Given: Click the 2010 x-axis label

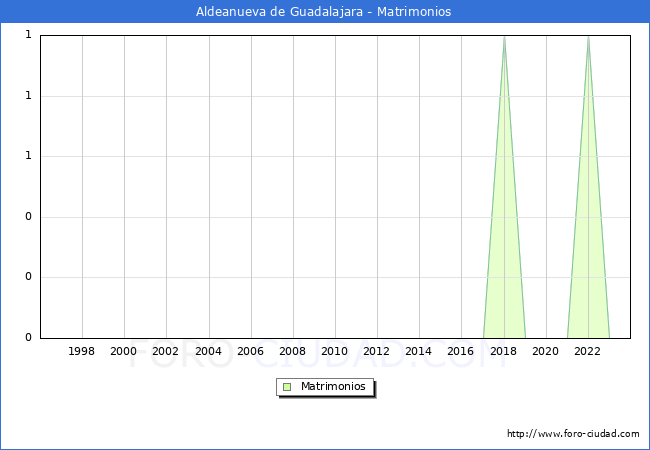Looking at the screenshot, I should pyautogui.click(x=335, y=351).
